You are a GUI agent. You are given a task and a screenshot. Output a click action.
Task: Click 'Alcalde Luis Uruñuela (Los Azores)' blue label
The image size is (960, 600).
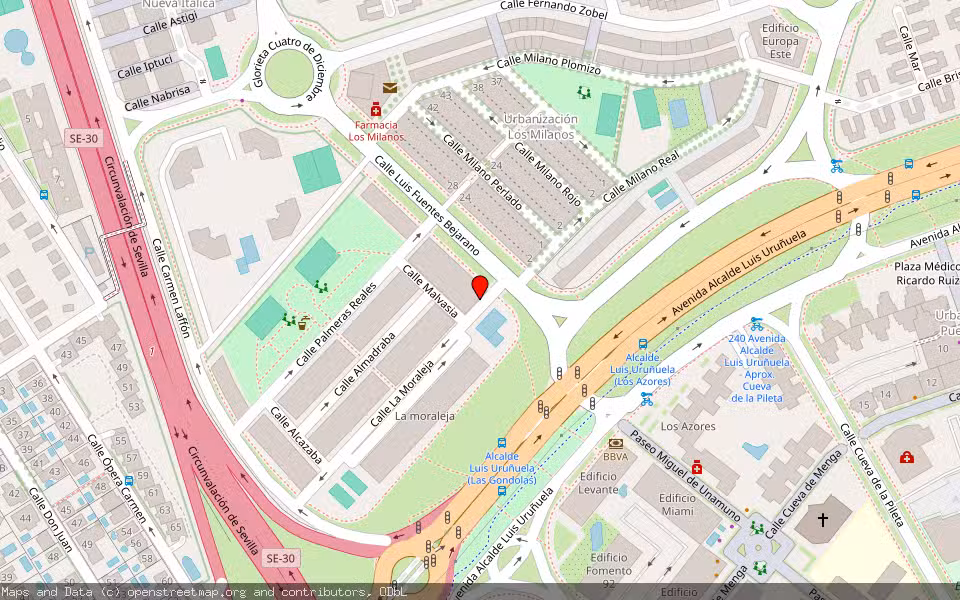tap(642, 369)
